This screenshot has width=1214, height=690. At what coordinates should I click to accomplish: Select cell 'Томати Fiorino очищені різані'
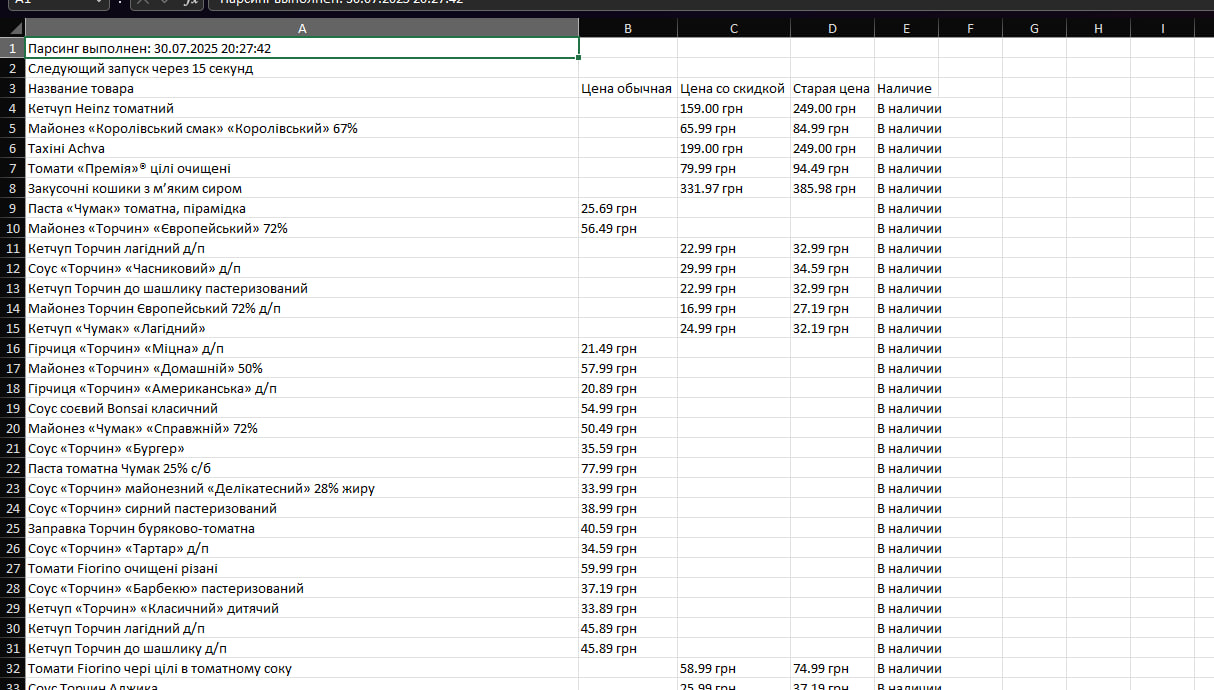(x=302, y=568)
